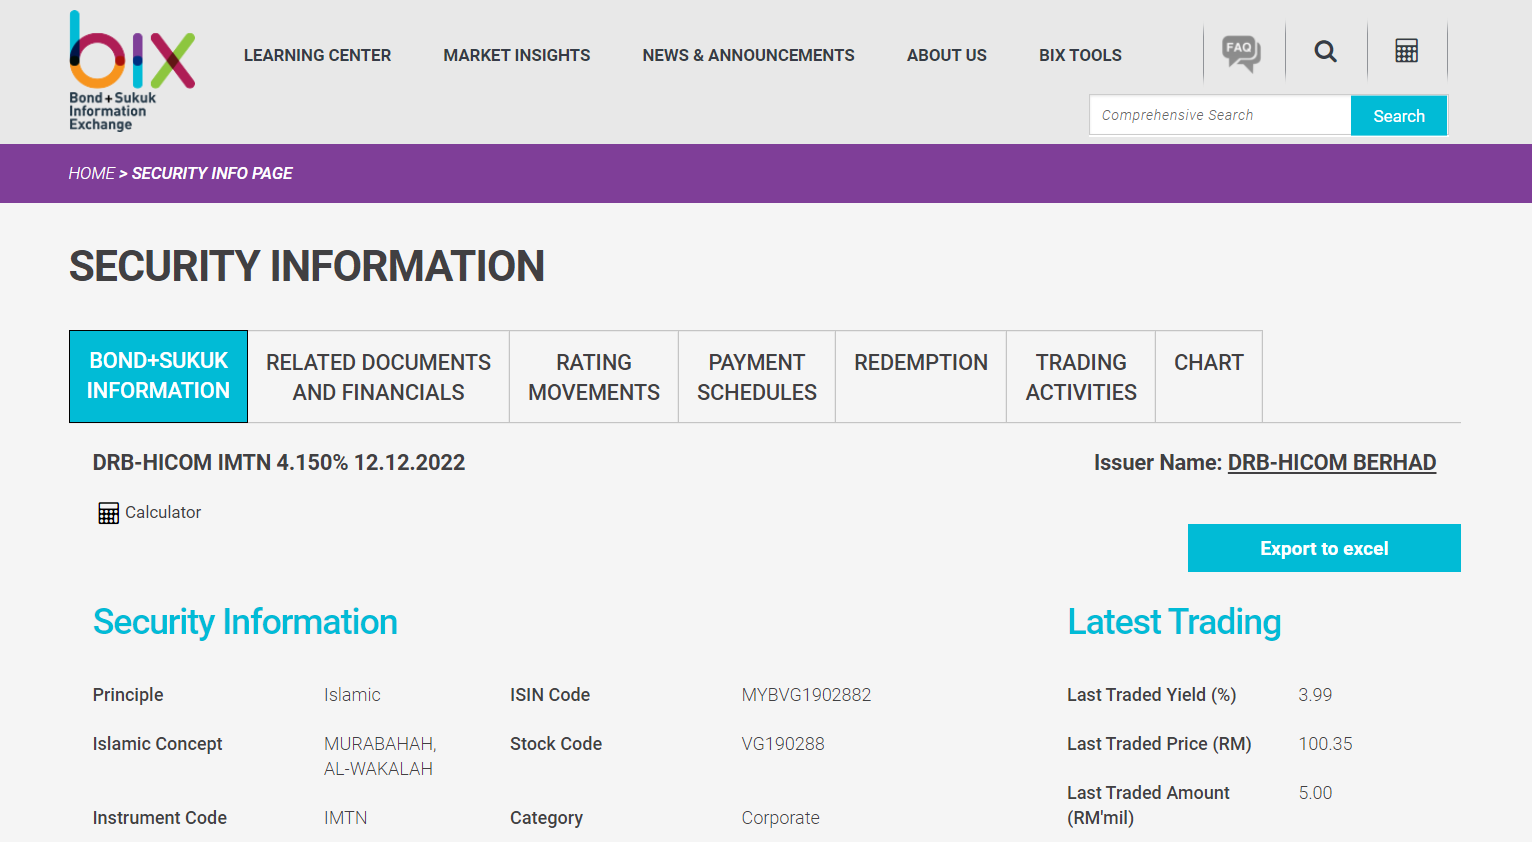The width and height of the screenshot is (1532, 842).
Task: Click the Calculator icon below bond name
Action: [x=108, y=513]
